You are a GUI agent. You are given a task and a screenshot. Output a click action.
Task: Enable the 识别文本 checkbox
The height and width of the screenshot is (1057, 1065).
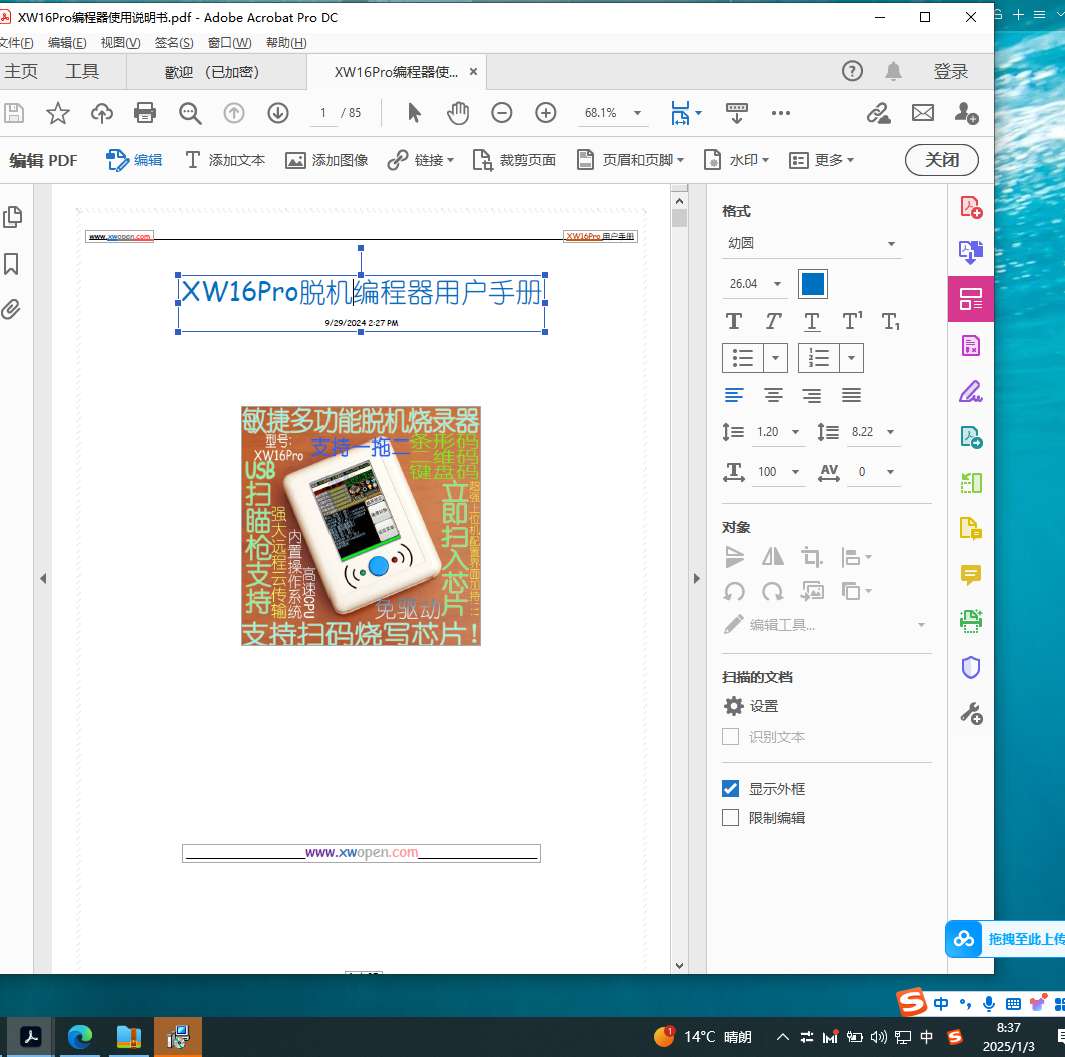click(730, 737)
